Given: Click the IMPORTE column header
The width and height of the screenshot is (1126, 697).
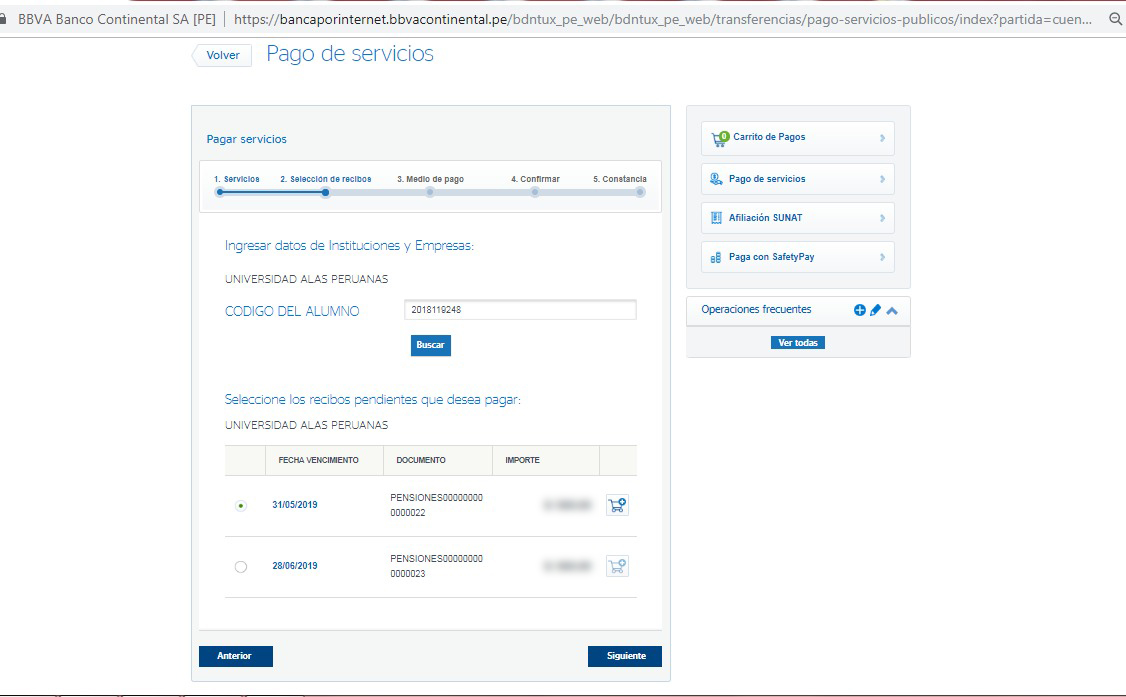Looking at the screenshot, I should [x=522, y=460].
